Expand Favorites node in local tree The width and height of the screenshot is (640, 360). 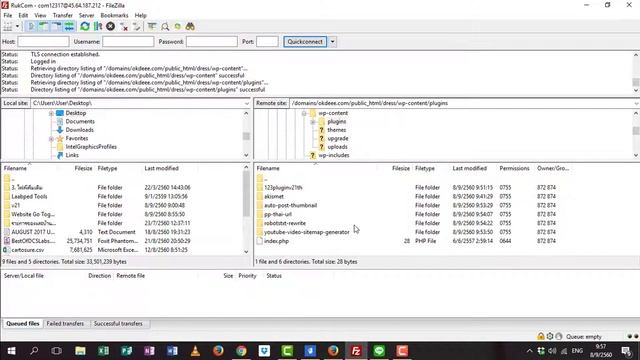tap(51, 139)
